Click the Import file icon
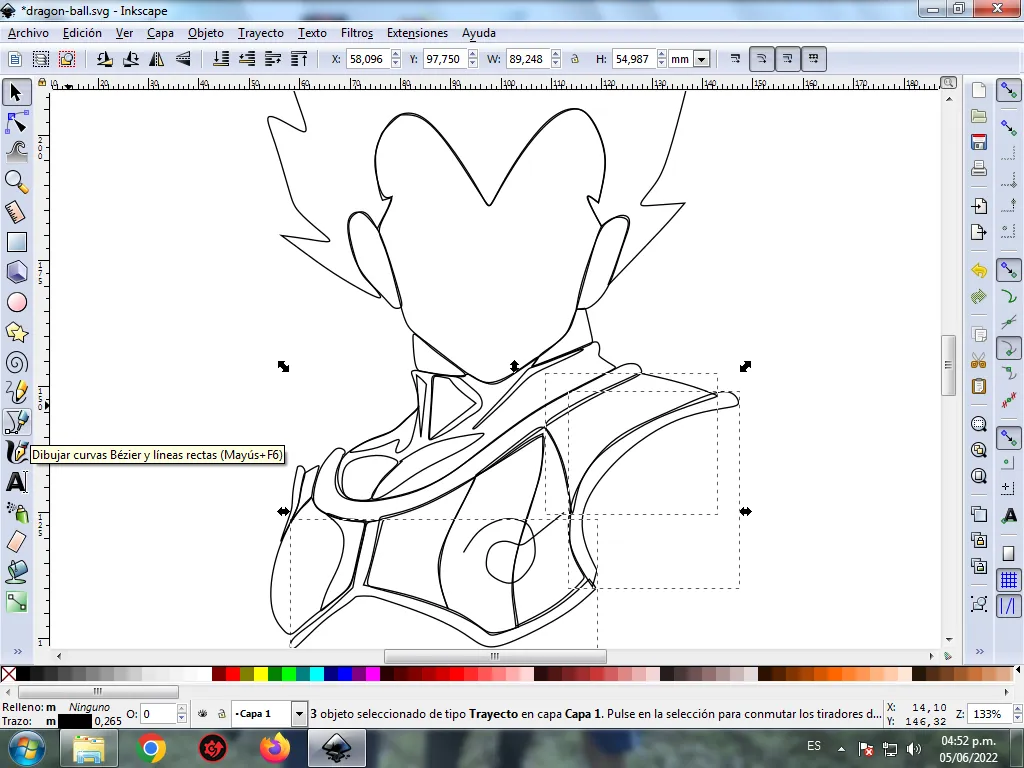This screenshot has width=1024, height=768. [x=978, y=206]
